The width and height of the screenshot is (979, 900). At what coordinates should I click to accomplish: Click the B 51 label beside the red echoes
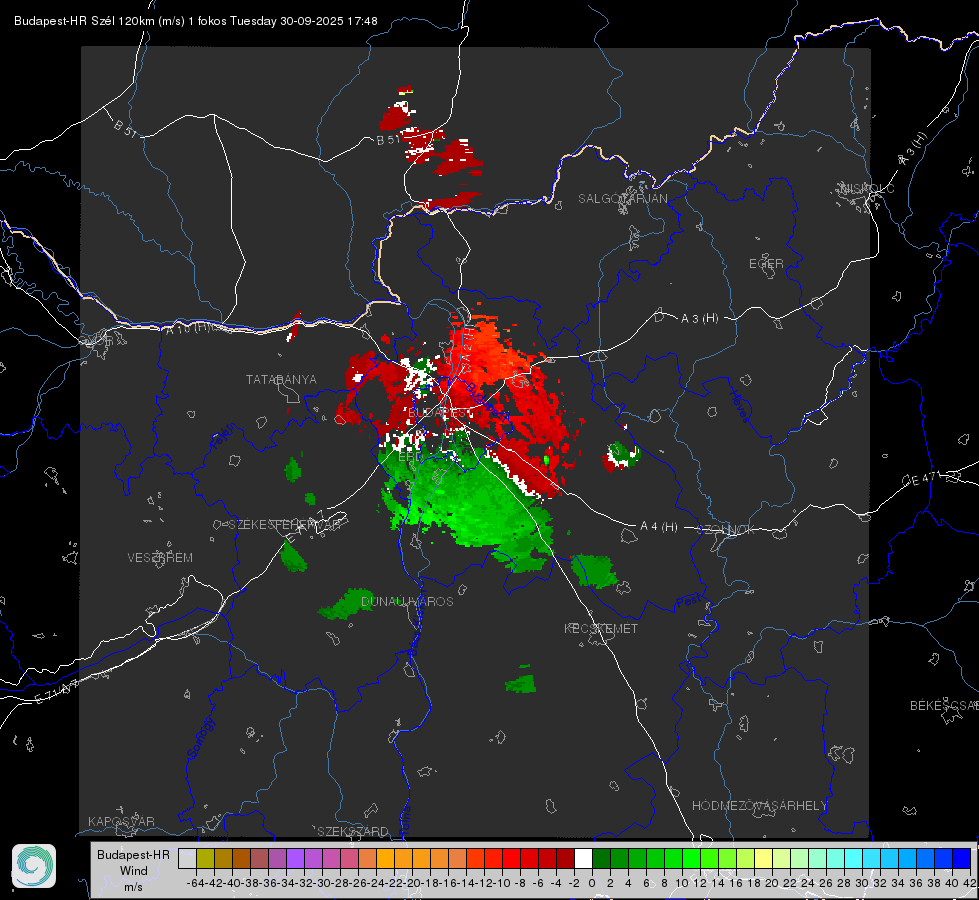[388, 140]
